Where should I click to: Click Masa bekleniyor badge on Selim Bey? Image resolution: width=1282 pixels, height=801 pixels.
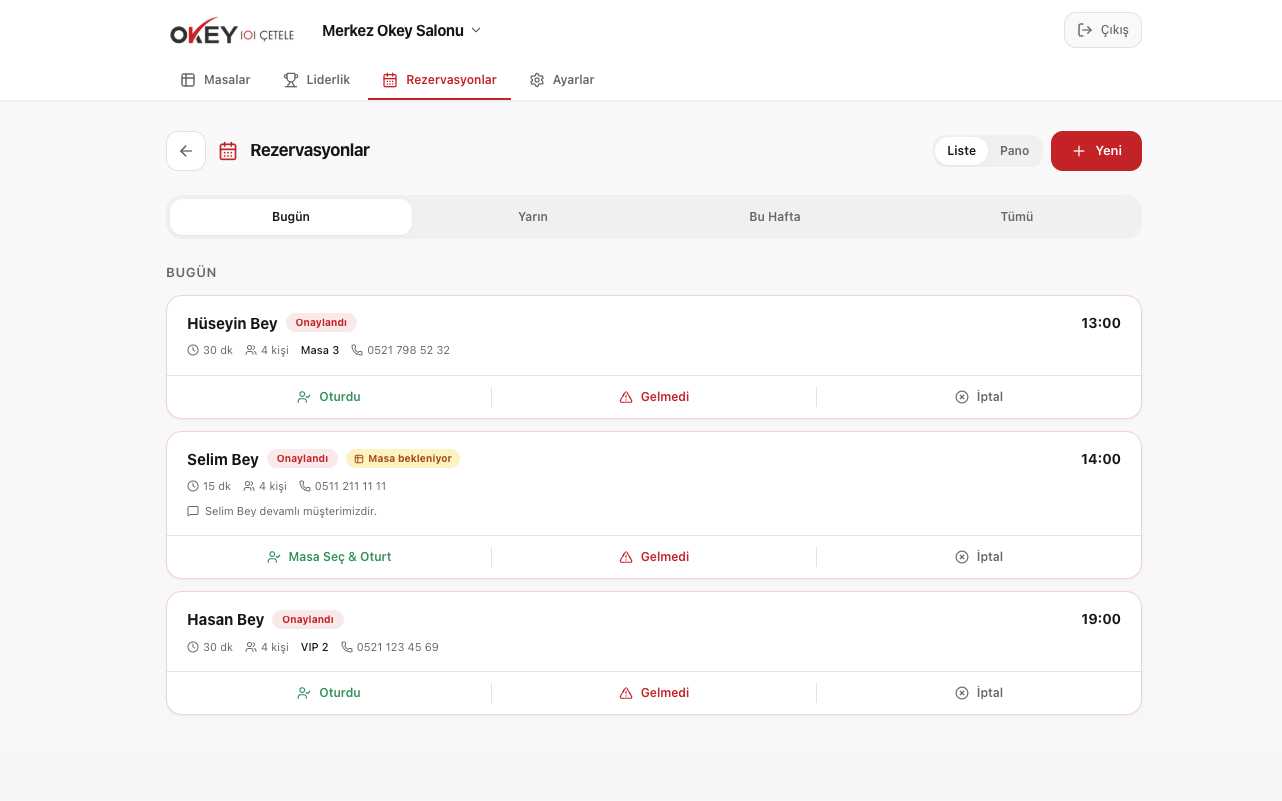point(403,459)
